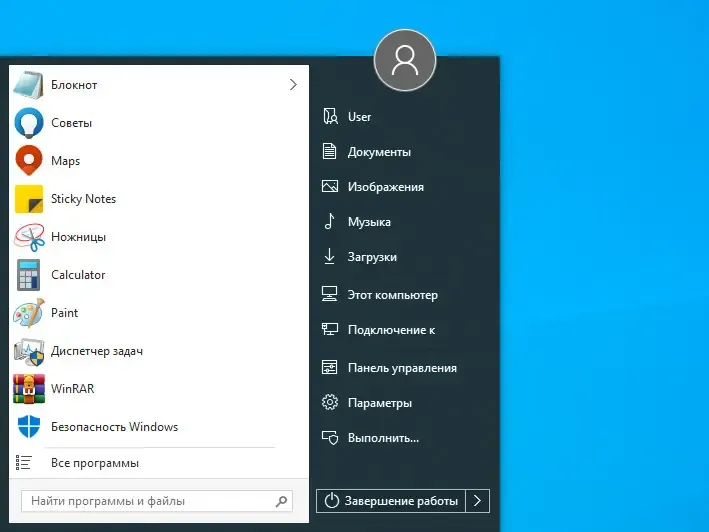
Task: Launch the Calculator icon
Action: pos(28,275)
